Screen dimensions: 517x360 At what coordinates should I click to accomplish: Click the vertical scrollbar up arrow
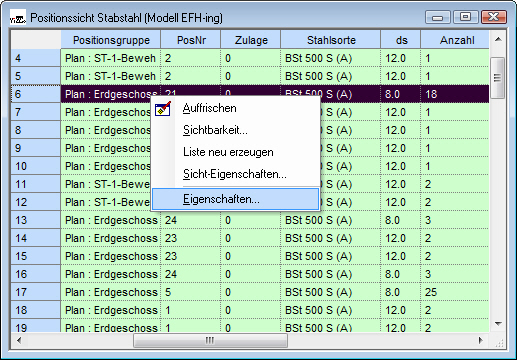[x=498, y=40]
